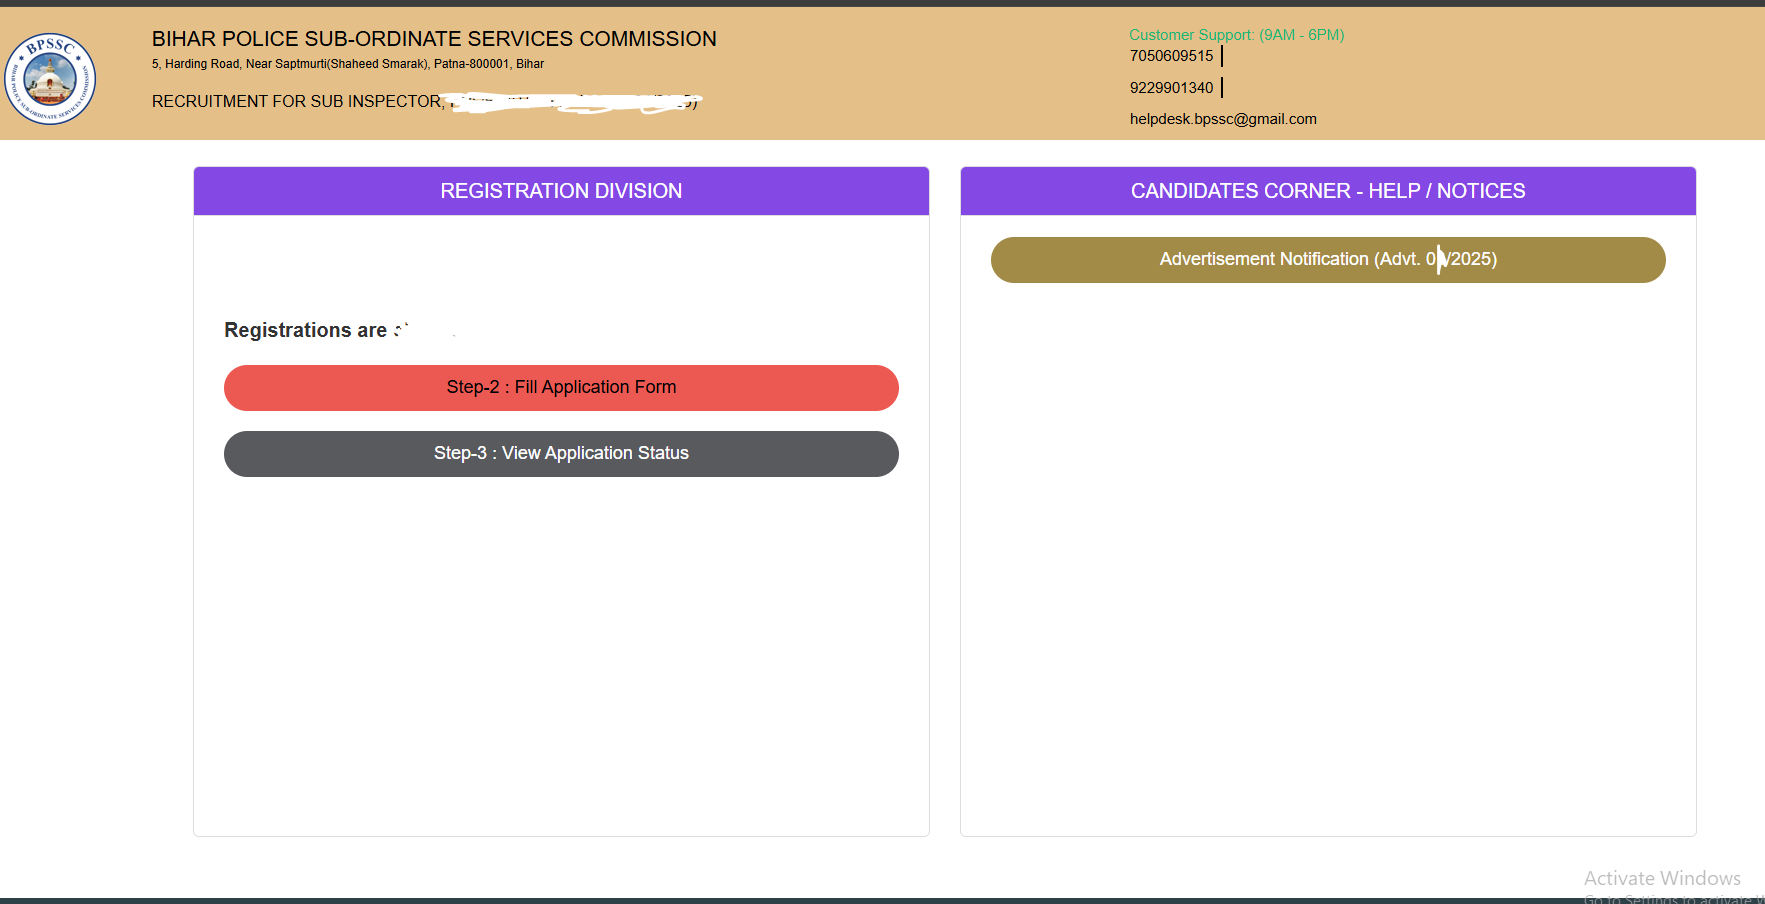Click the Activate Windows watermark
Viewport: 1765px width, 904px height.
point(1662,878)
